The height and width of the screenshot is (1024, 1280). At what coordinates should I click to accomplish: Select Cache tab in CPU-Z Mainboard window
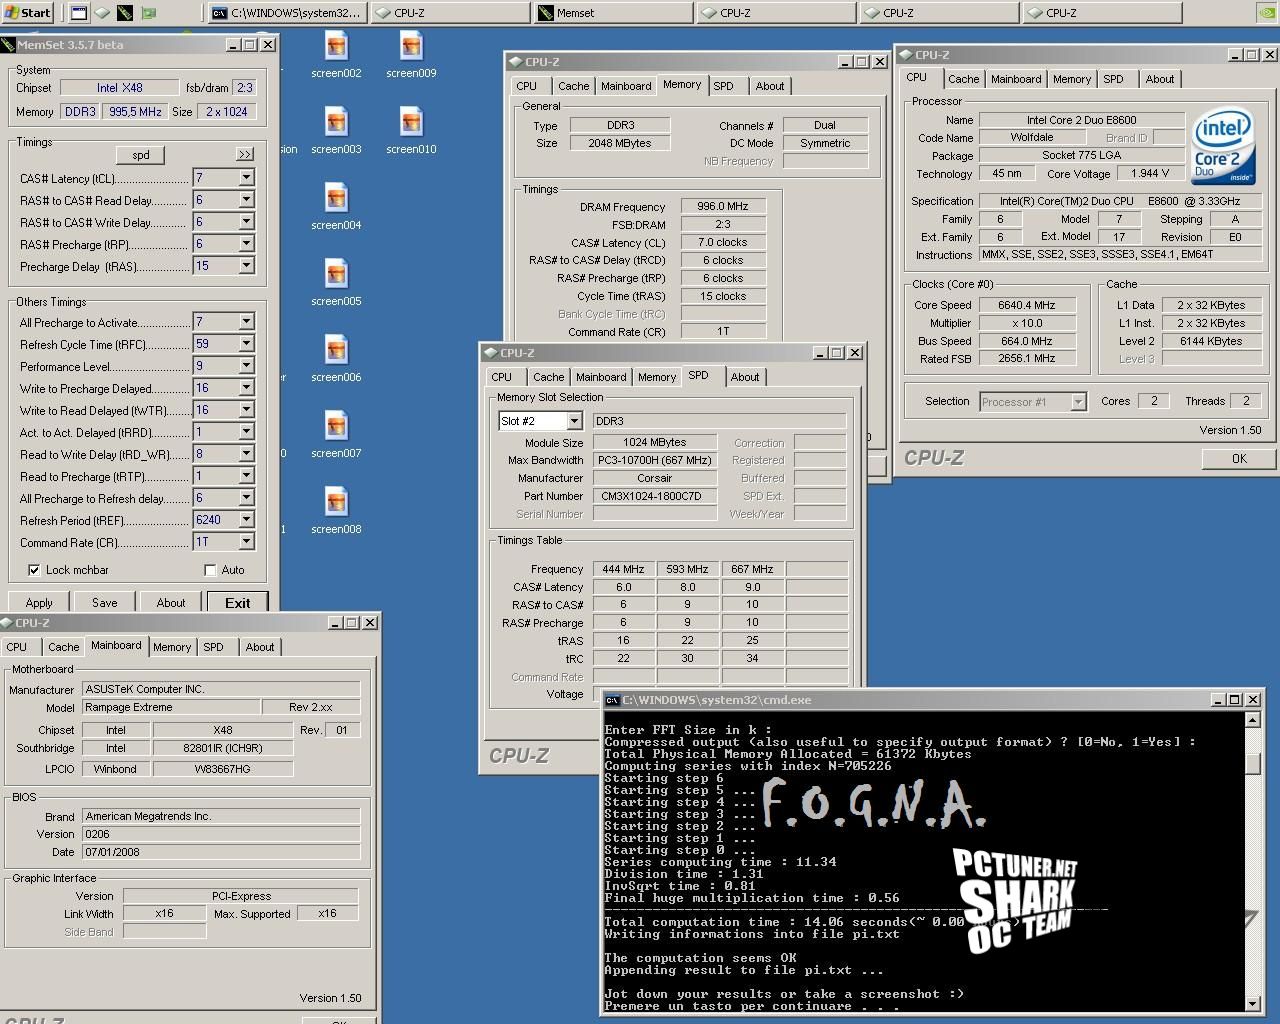(63, 647)
